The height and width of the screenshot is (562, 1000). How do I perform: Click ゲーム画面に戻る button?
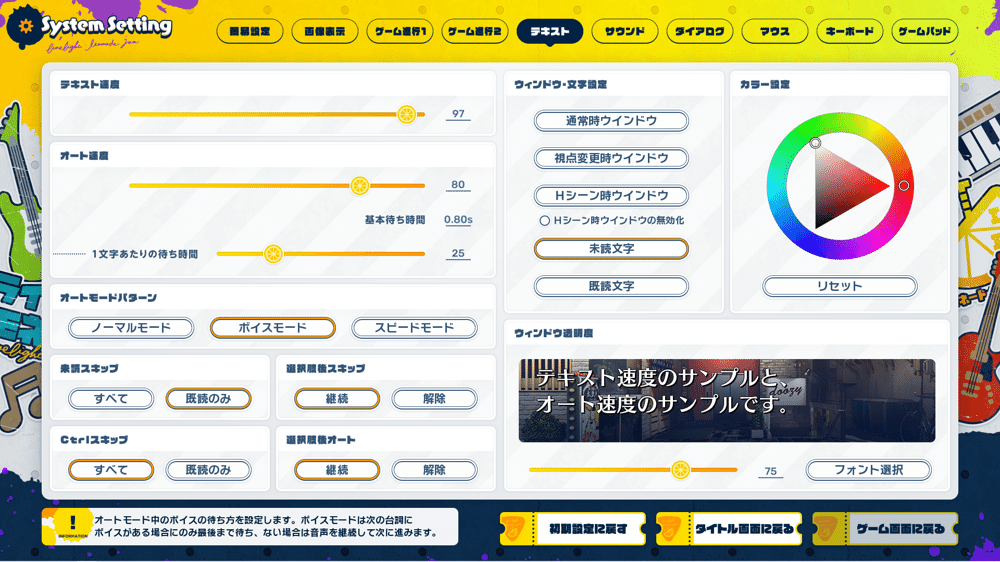tap(885, 529)
